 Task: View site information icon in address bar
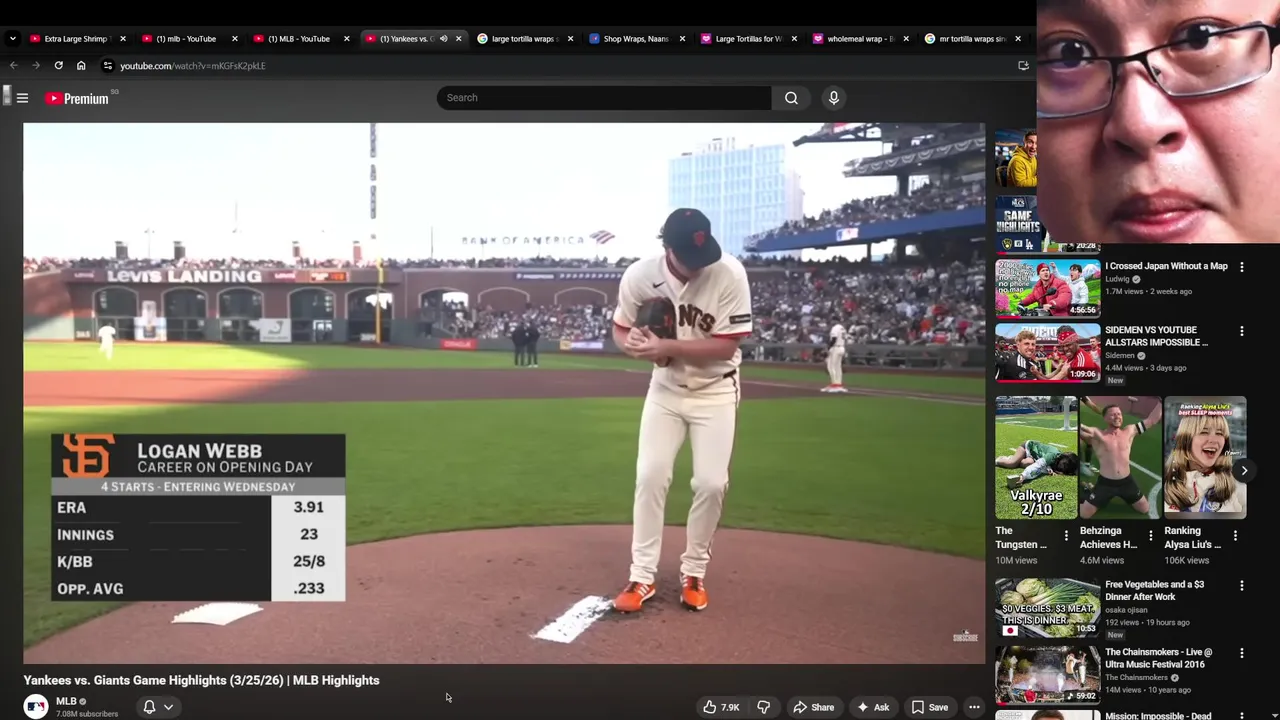pos(108,66)
